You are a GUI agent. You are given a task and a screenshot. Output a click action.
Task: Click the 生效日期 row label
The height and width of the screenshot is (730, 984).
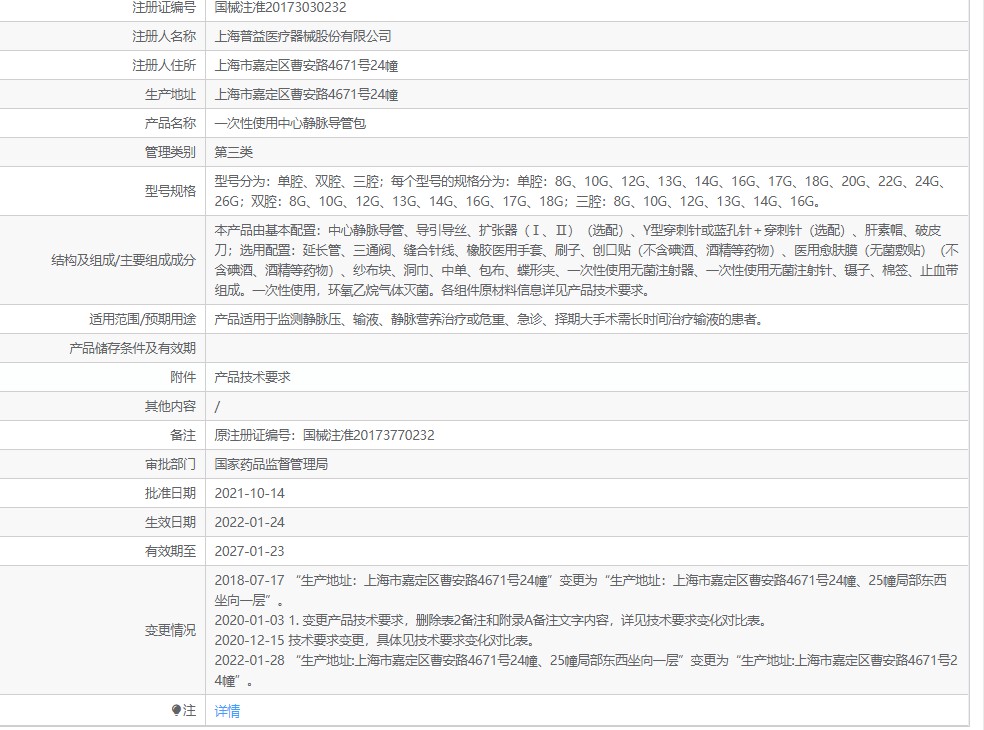170,522
